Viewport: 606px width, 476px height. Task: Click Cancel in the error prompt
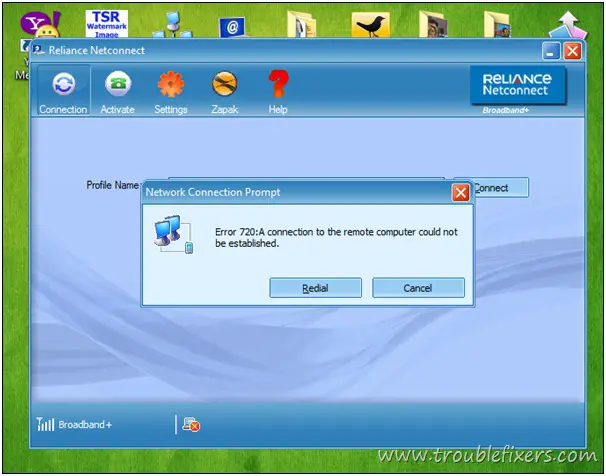tap(418, 288)
